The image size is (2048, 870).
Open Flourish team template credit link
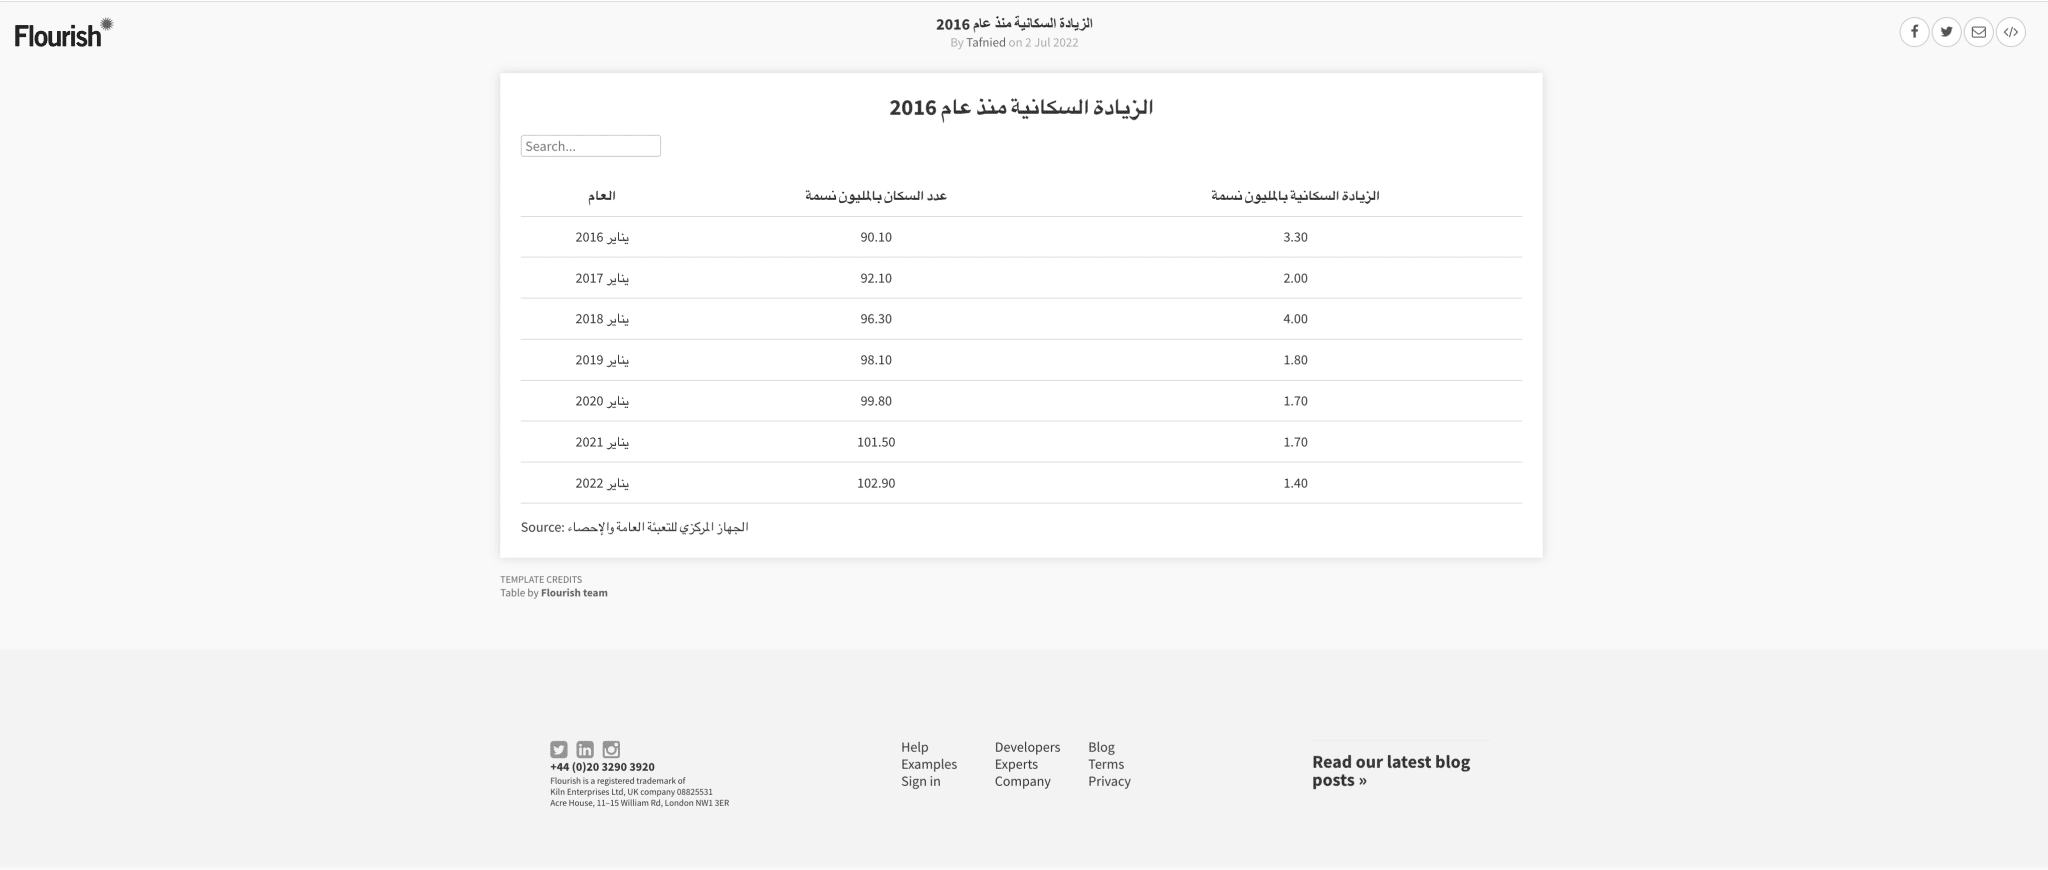574,593
